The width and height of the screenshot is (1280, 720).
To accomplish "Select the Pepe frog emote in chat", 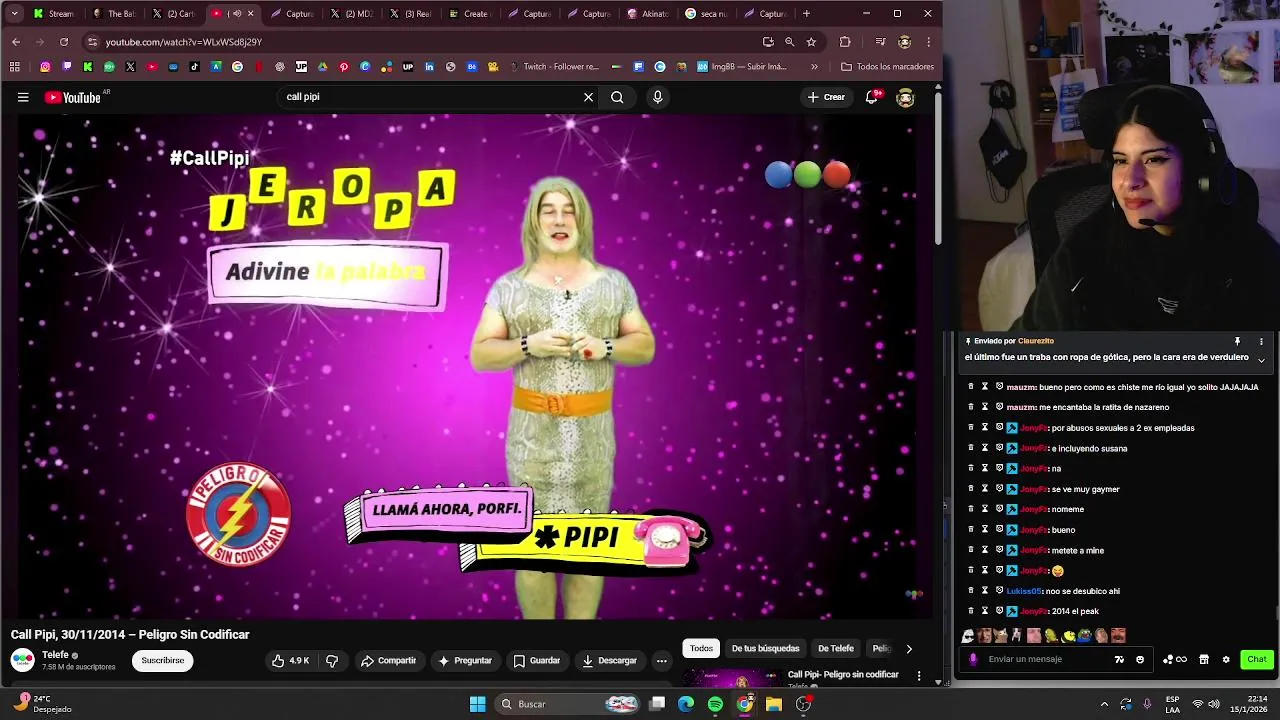I will point(1084,636).
